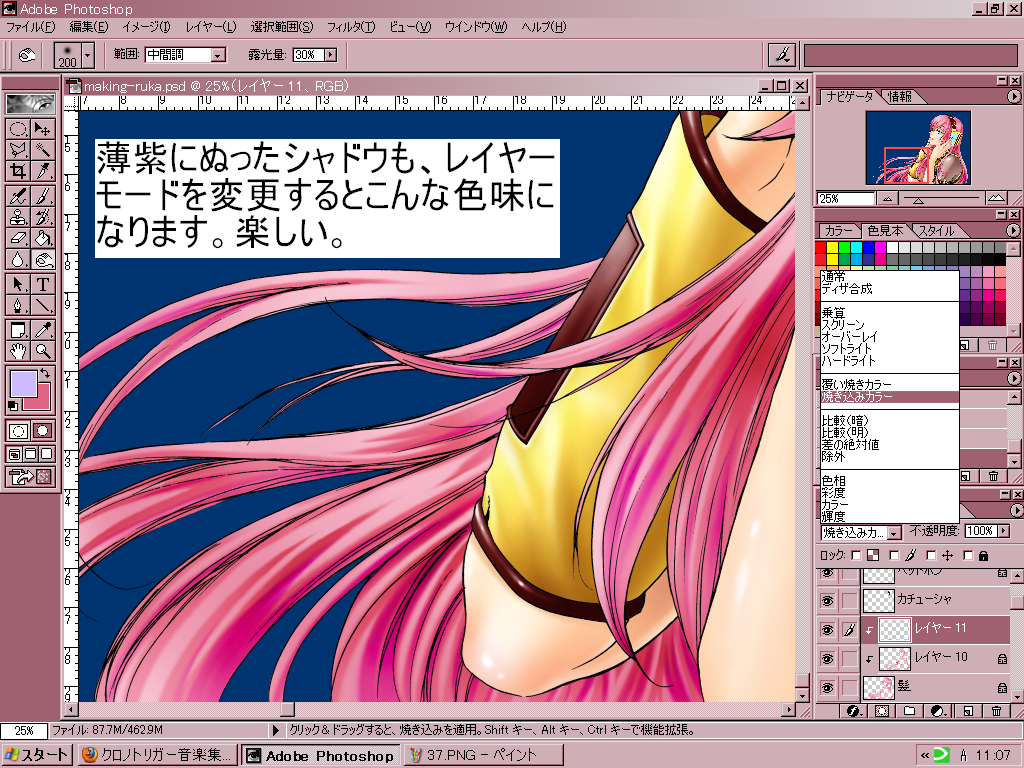The width and height of the screenshot is (1024, 768).
Task: Select the Paint Bucket tool
Action: [x=43, y=238]
